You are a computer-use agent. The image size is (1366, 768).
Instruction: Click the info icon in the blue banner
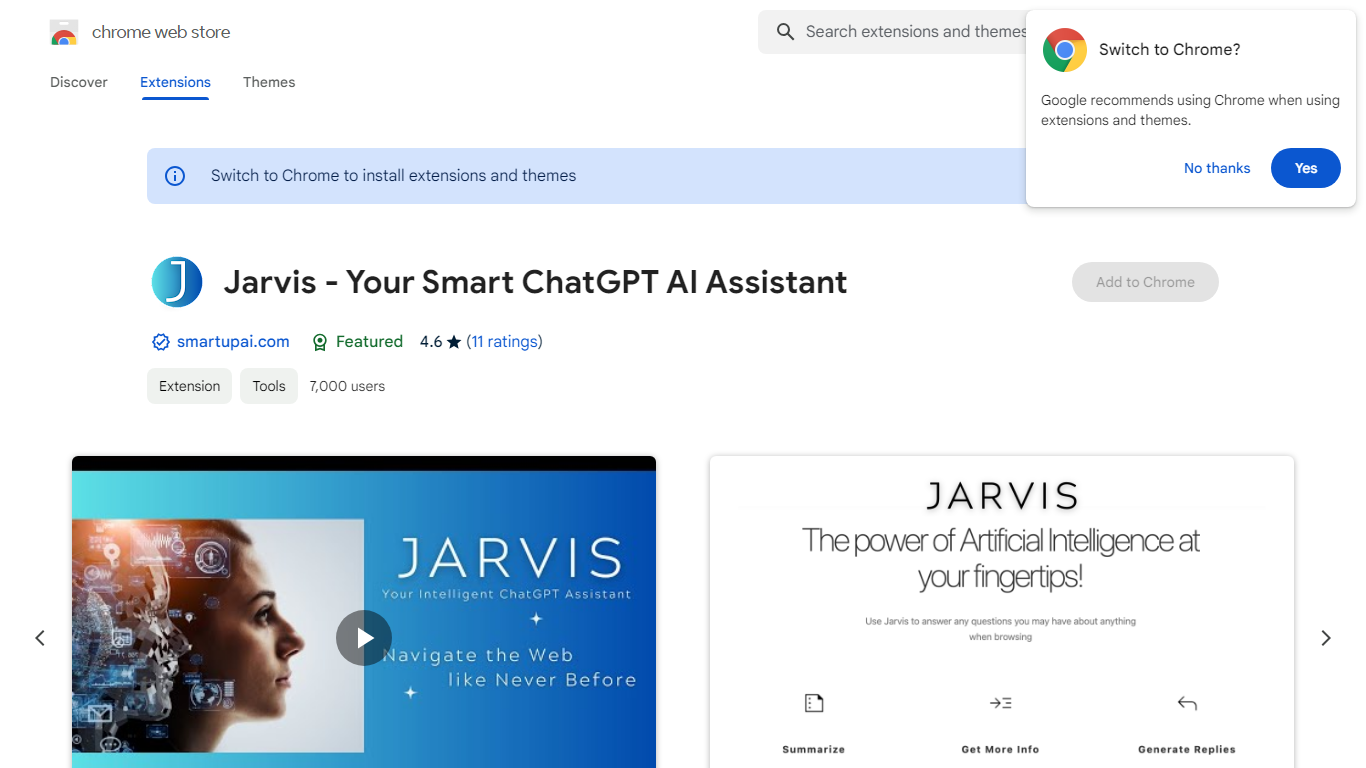coord(175,176)
